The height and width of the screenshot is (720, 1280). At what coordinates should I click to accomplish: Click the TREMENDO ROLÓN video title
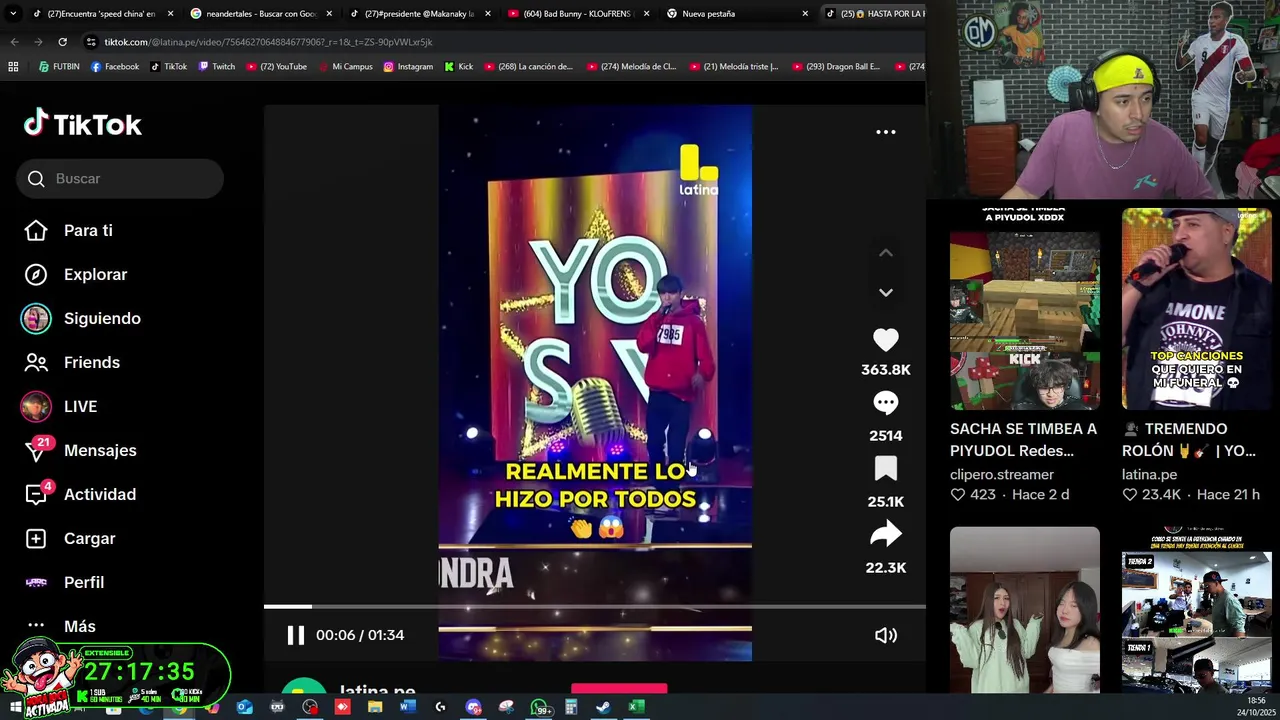pyautogui.click(x=1189, y=440)
